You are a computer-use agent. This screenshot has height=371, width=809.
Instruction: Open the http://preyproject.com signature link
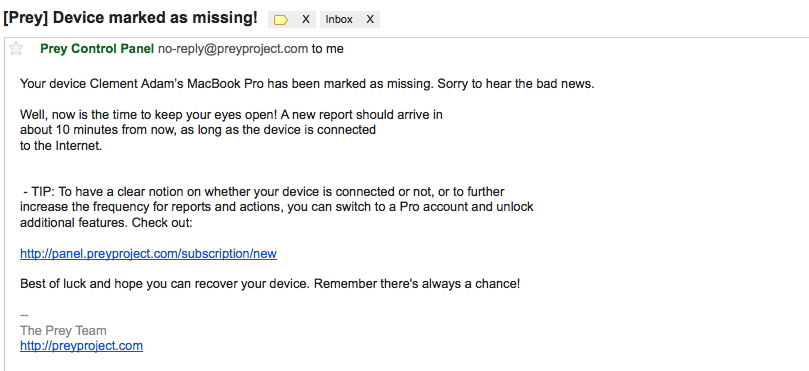(x=82, y=346)
